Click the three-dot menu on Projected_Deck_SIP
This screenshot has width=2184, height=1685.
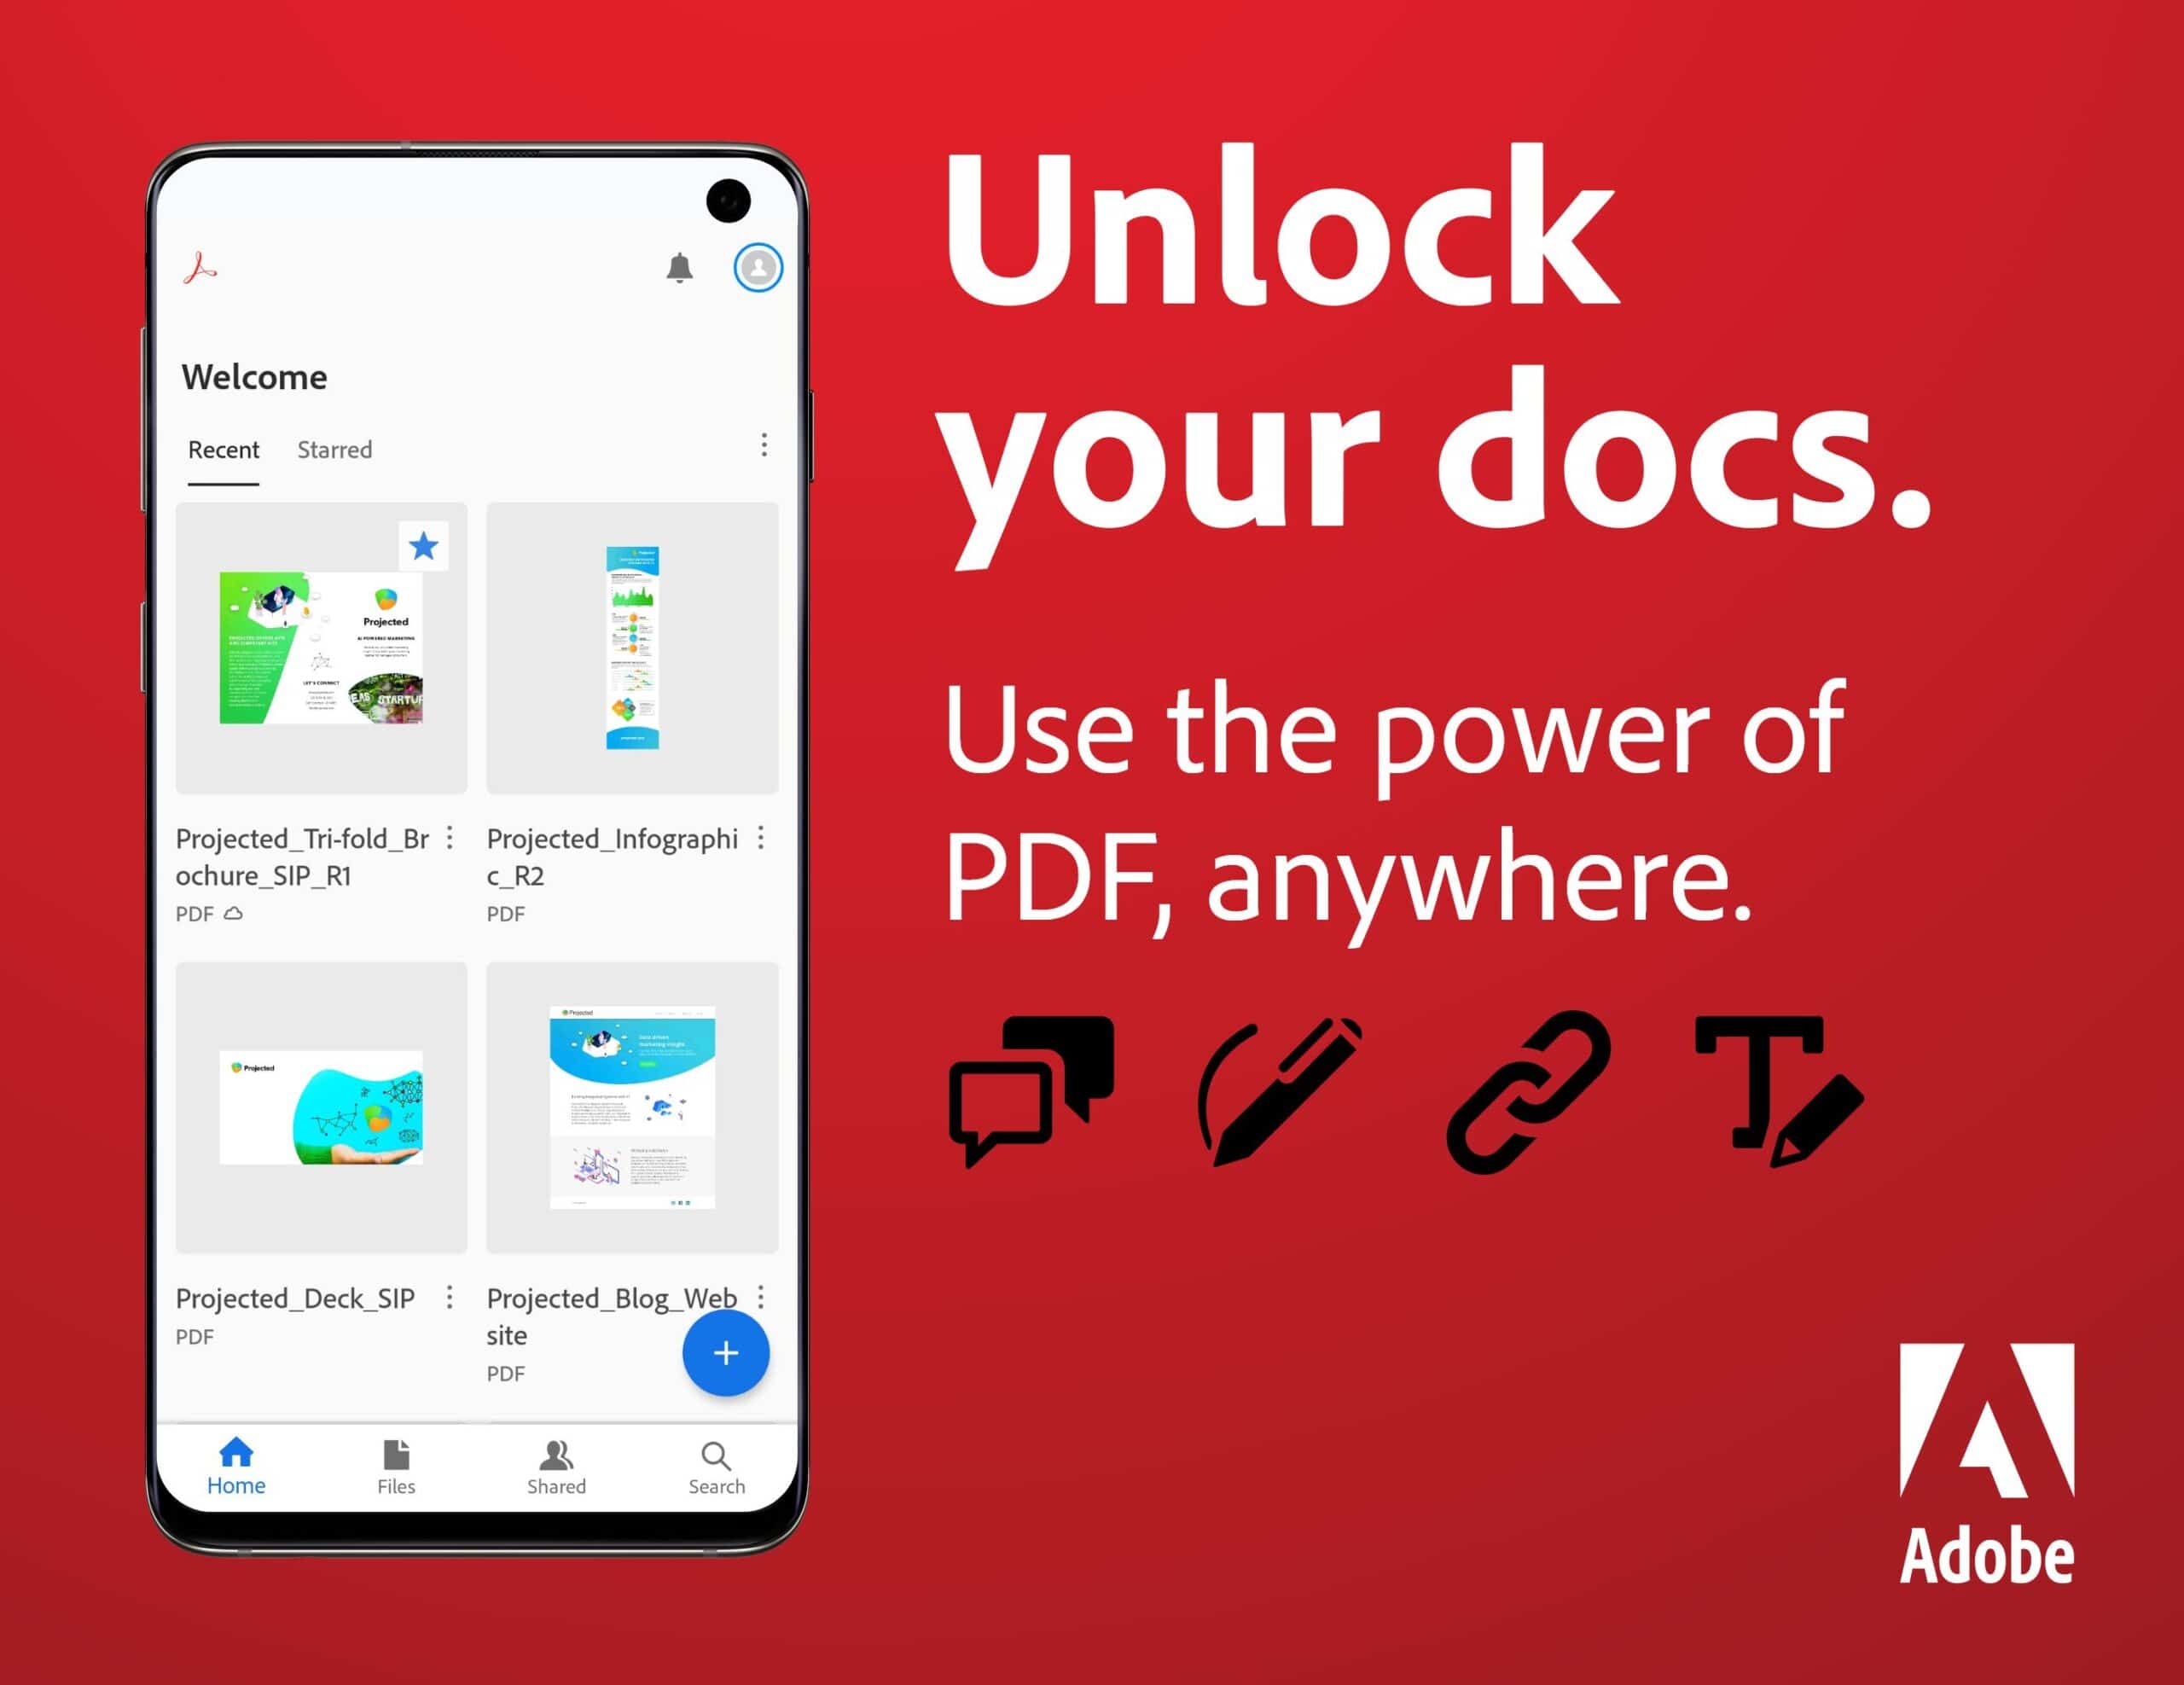[x=448, y=1298]
